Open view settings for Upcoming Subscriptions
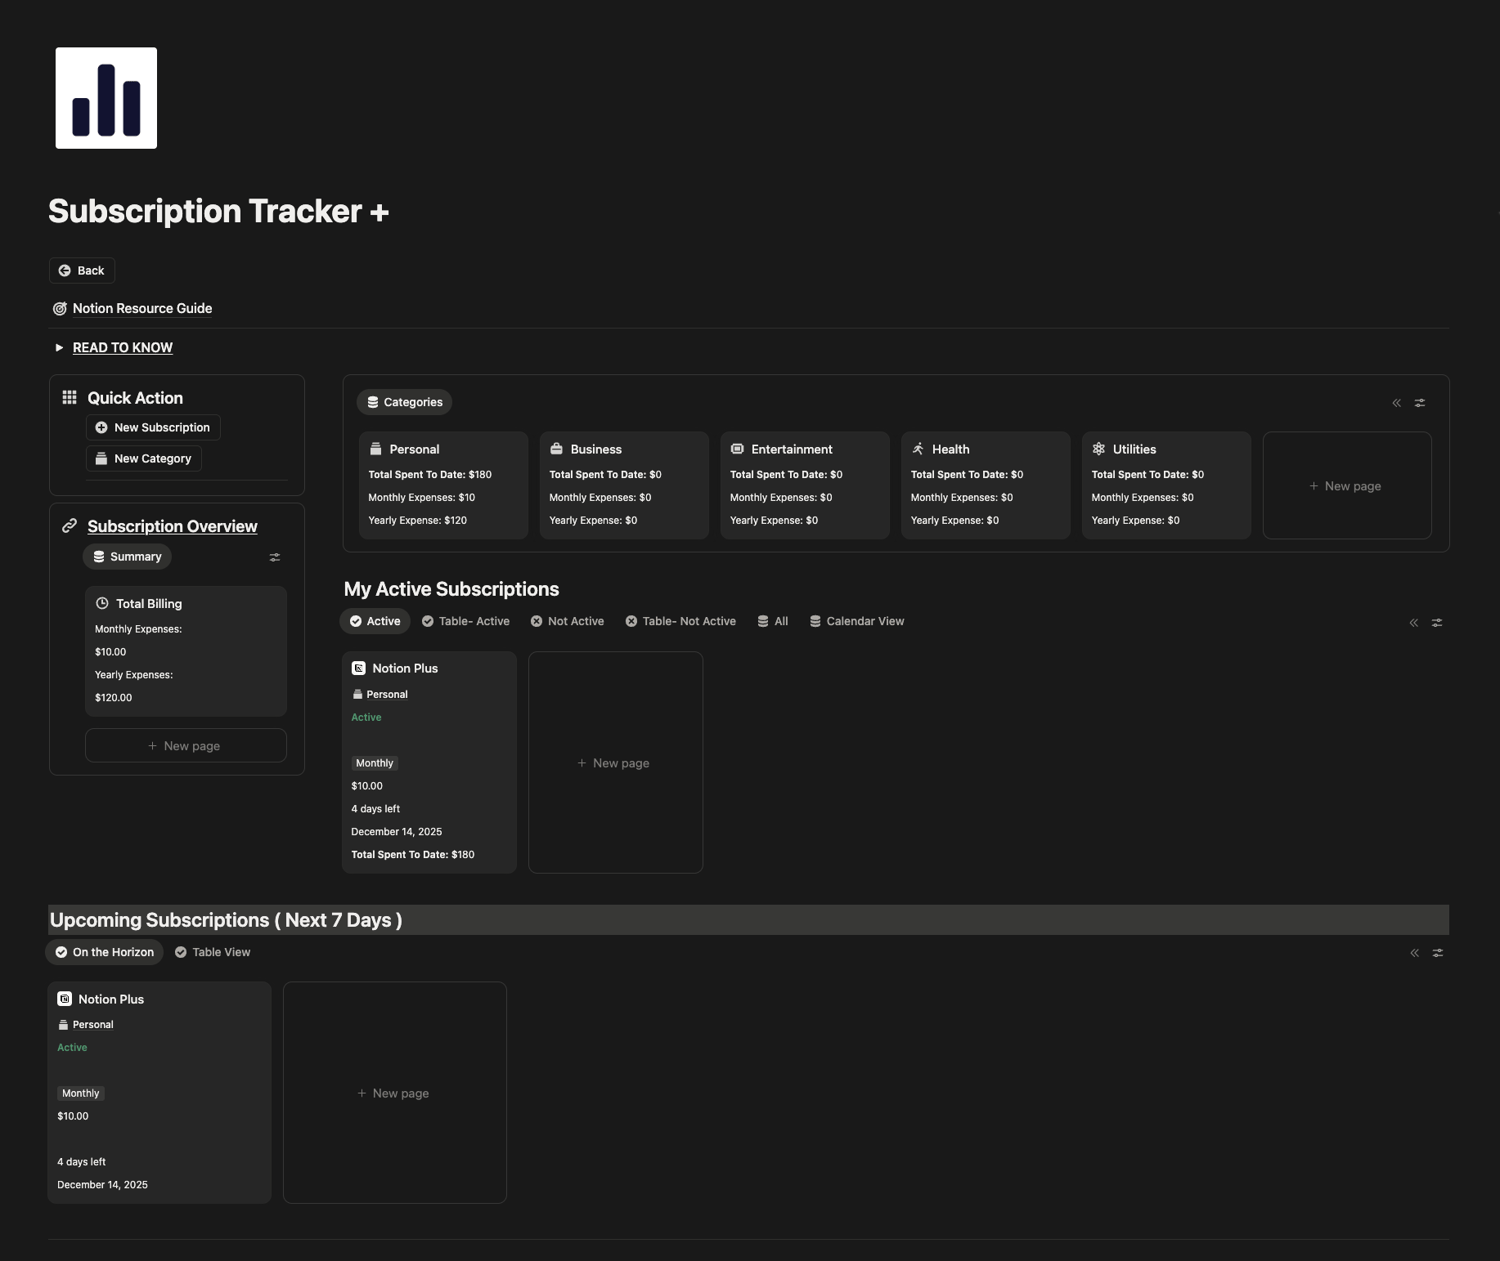Screen dimensions: 1500x1261 1438,953
